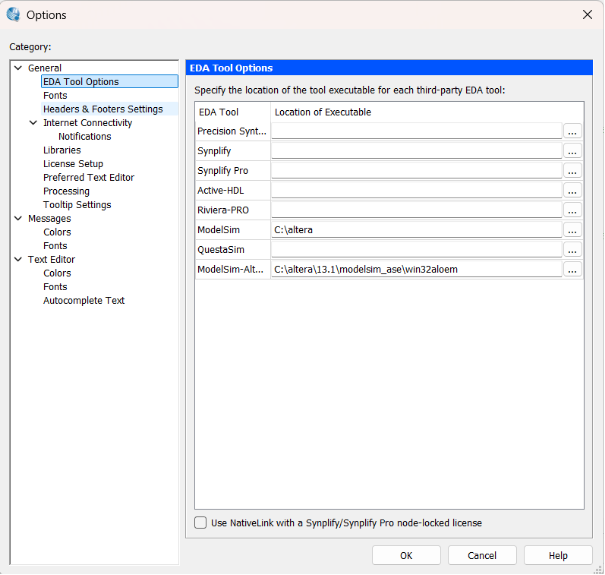Viewport: 605px width, 575px height.
Task: Collapse the General category tree node
Action: tap(18, 68)
